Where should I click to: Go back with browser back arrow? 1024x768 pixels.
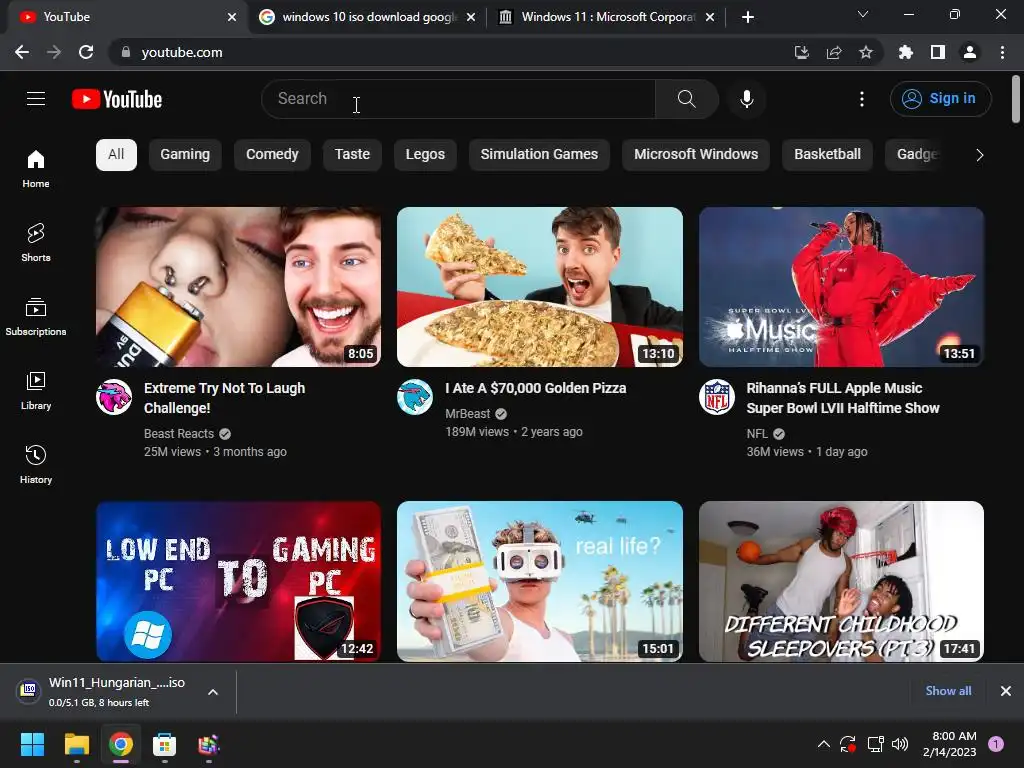(x=22, y=52)
